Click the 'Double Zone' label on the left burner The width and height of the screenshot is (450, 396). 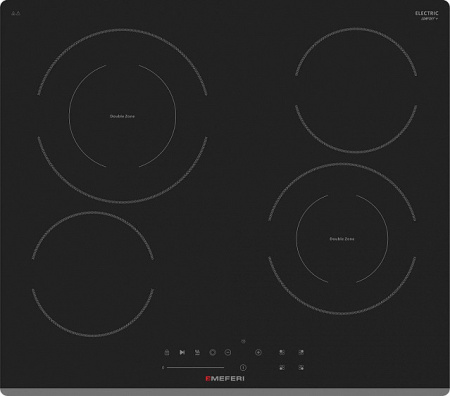(x=122, y=116)
